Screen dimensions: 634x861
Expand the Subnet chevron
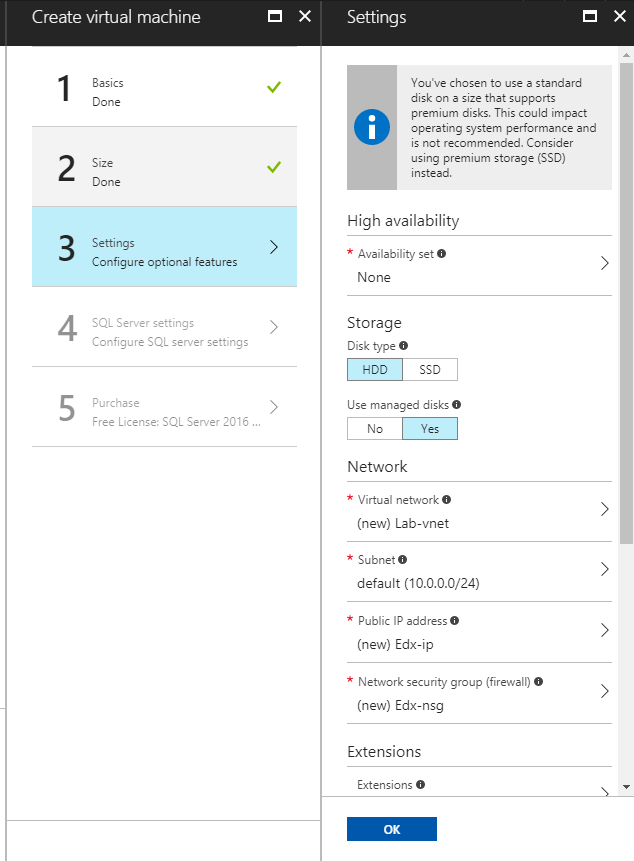pos(604,569)
